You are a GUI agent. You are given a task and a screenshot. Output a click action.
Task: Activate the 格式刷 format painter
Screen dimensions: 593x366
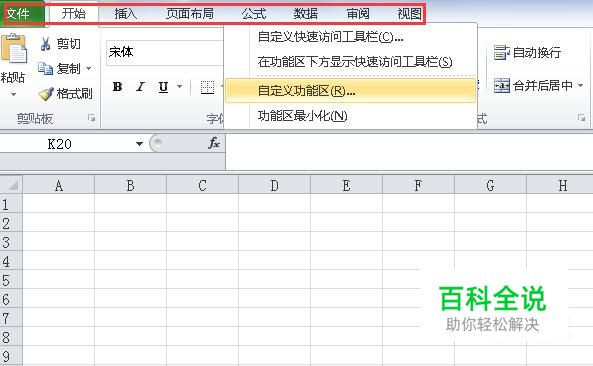(66, 94)
